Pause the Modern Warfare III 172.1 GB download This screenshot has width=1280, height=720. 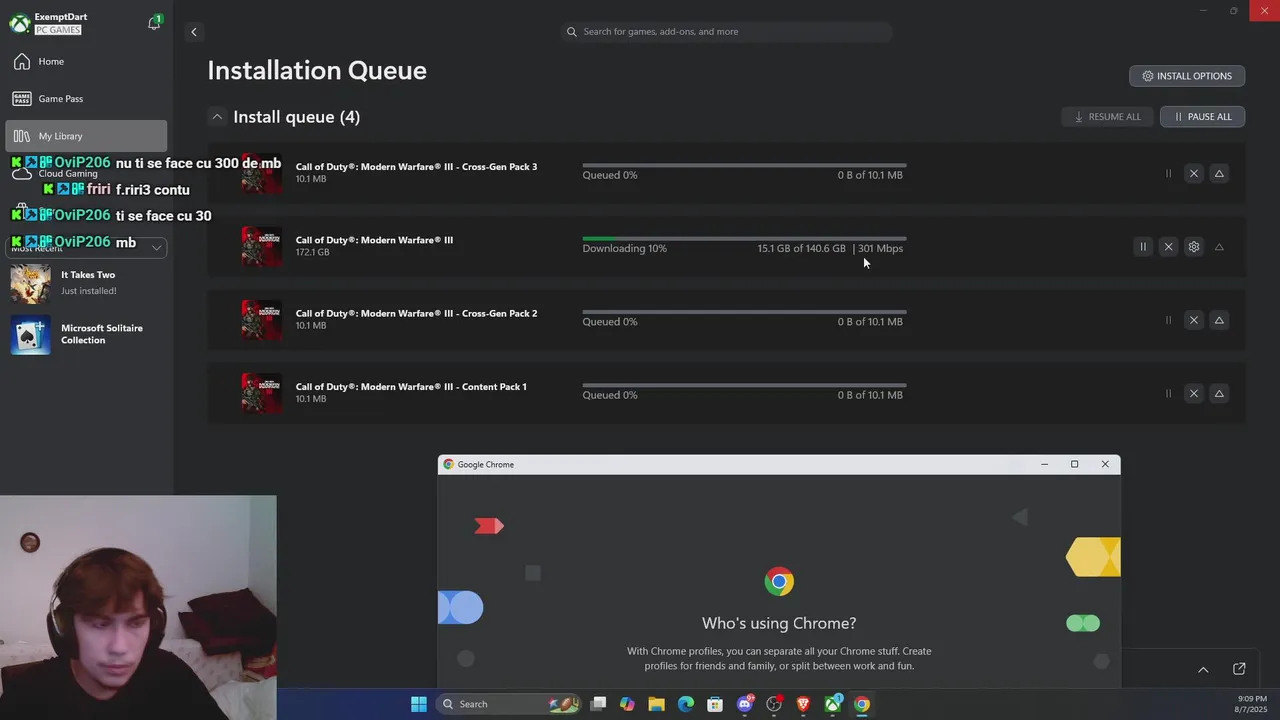pos(1143,247)
